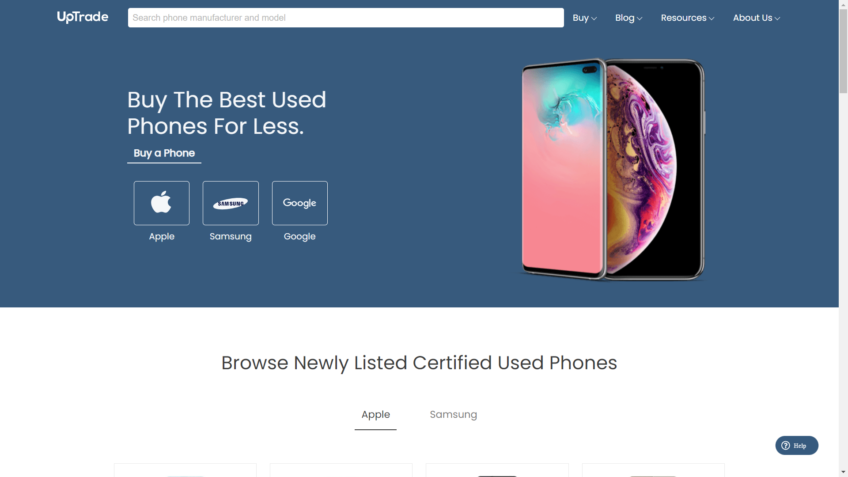Viewport: 848px width, 477px height.
Task: Select the Samsung logo icon box
Action: 230,203
